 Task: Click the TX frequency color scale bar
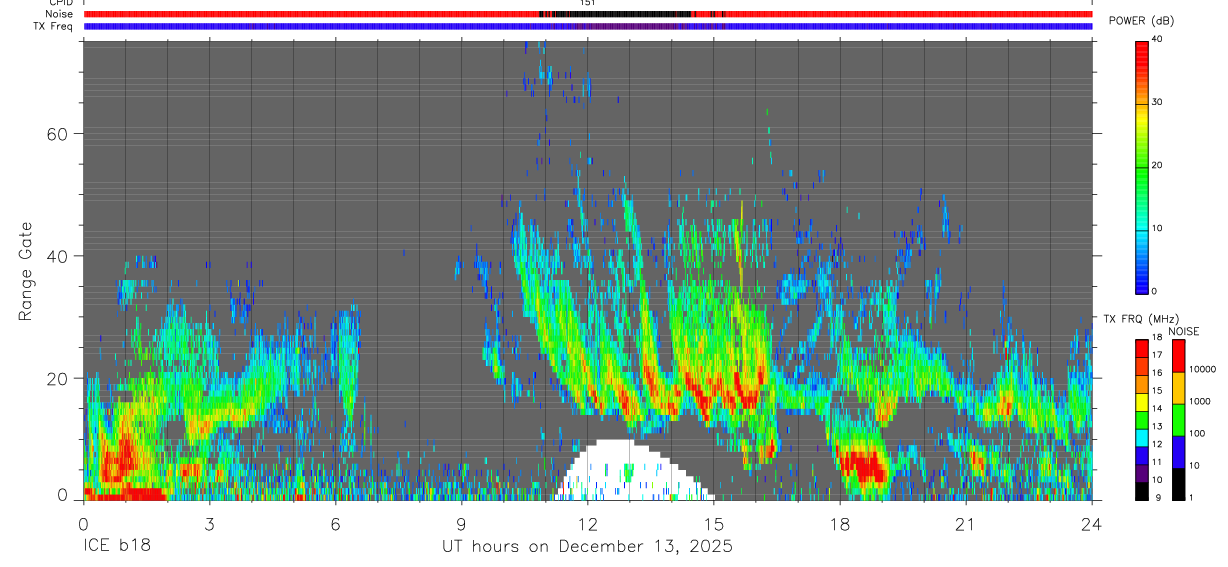pos(1142,420)
